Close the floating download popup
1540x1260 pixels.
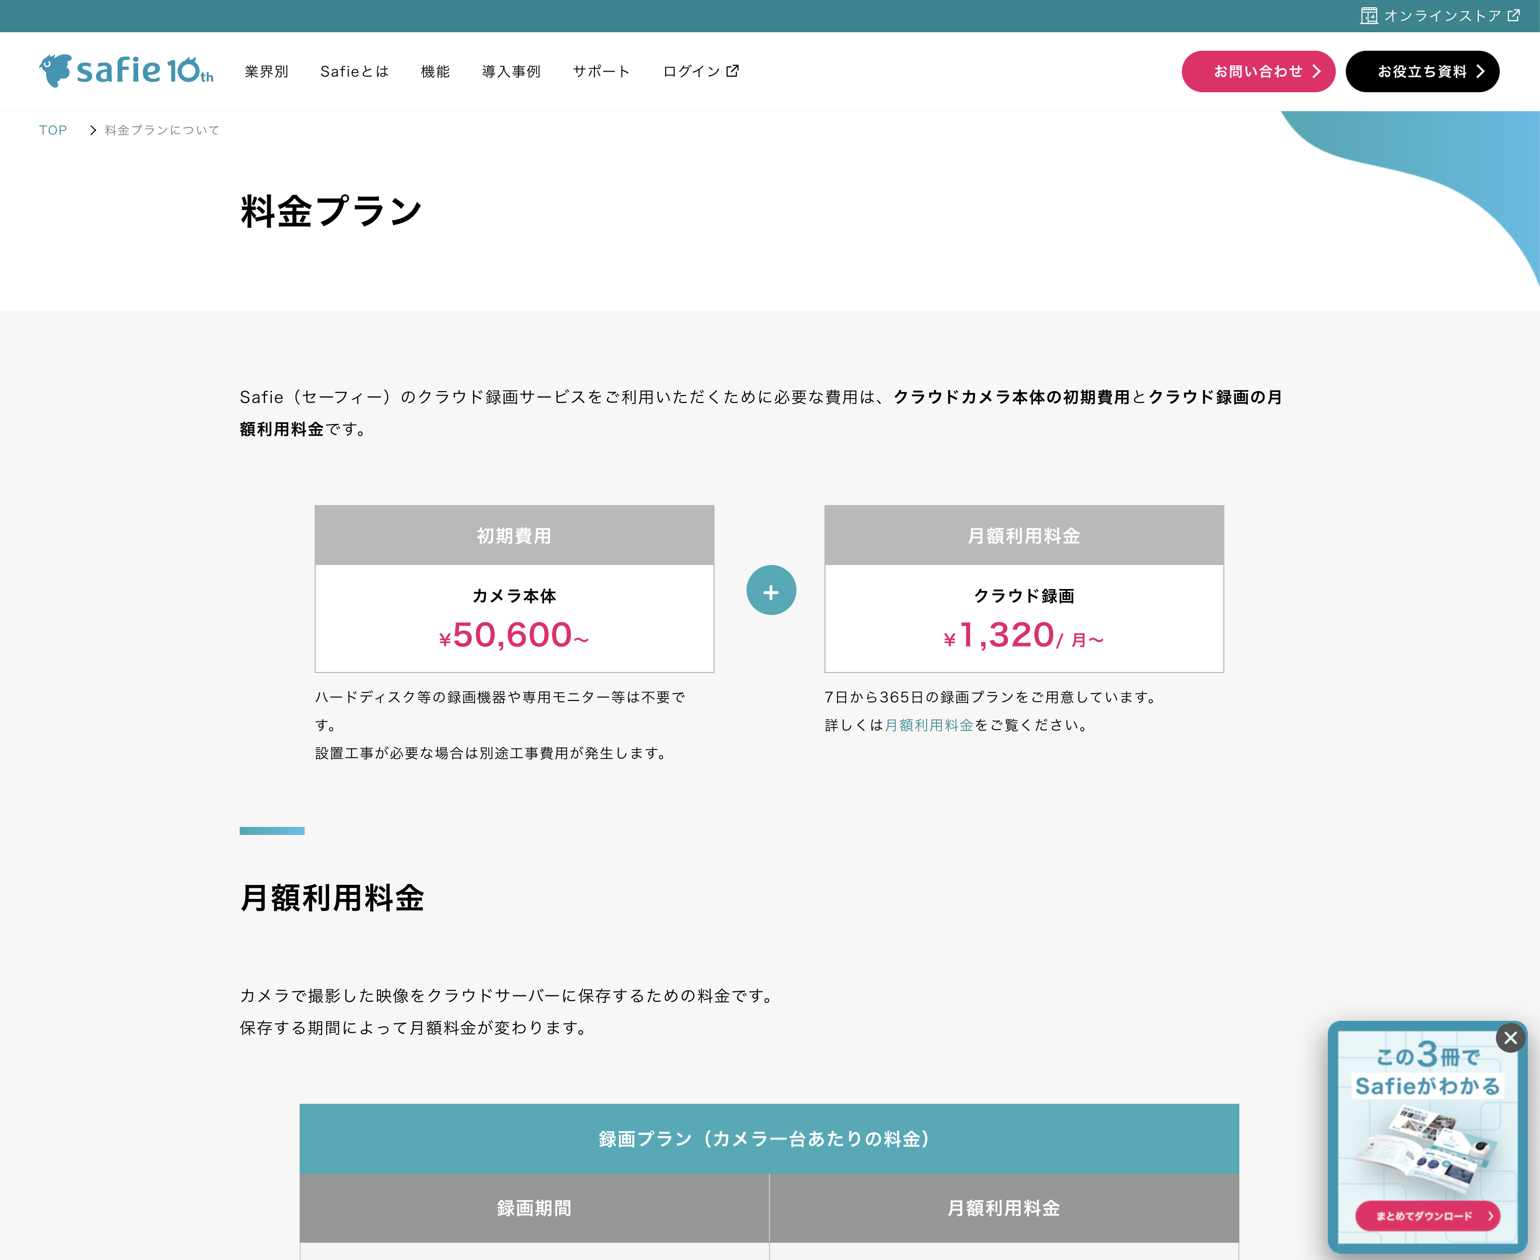(1510, 1038)
